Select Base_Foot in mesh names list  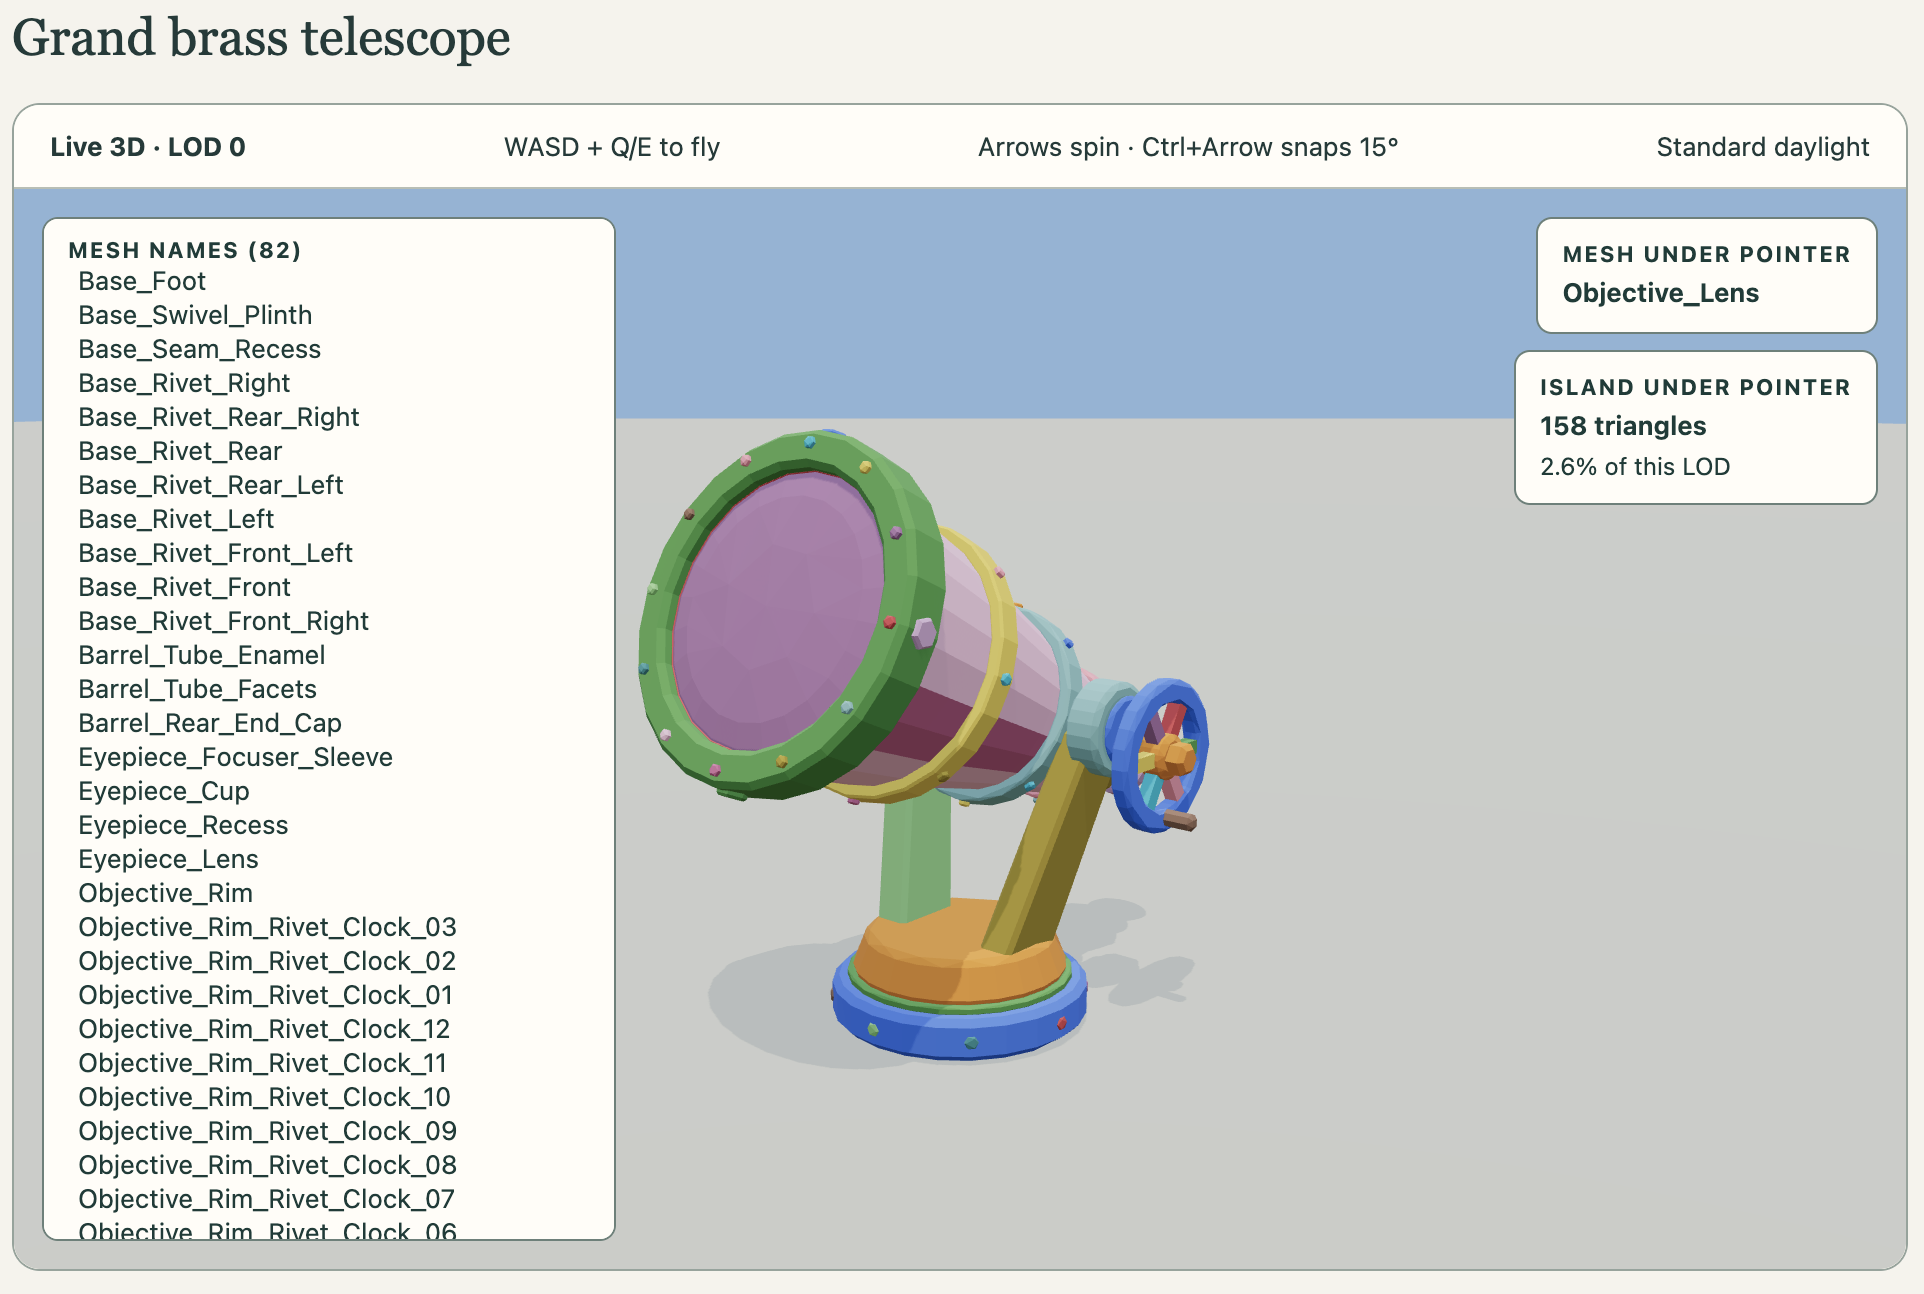click(x=142, y=281)
